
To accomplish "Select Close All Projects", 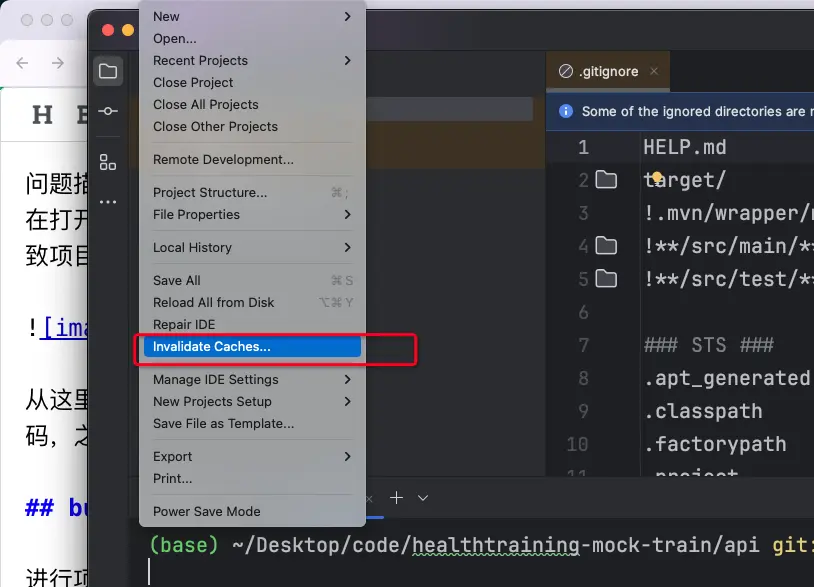I will point(252,104).
